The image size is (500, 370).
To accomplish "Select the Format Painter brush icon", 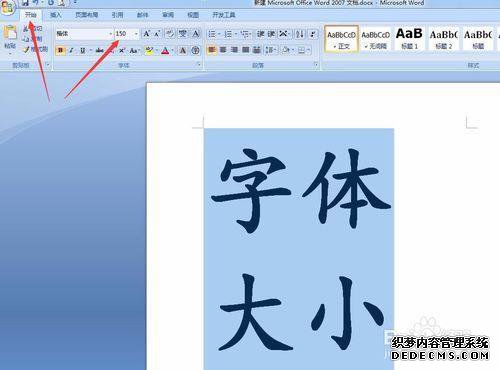I will click(x=26, y=50).
